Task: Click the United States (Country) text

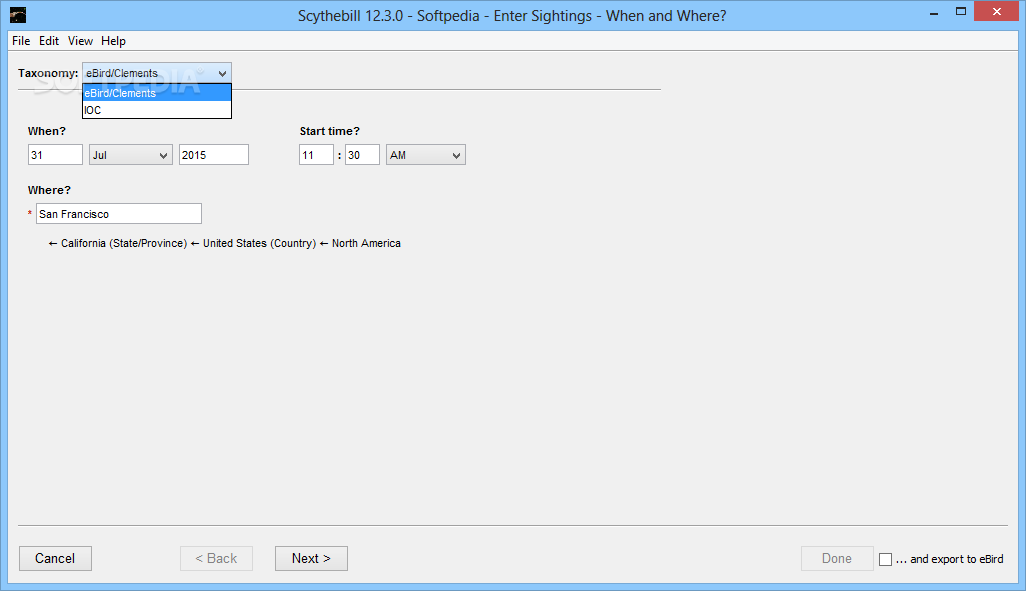Action: (x=259, y=243)
